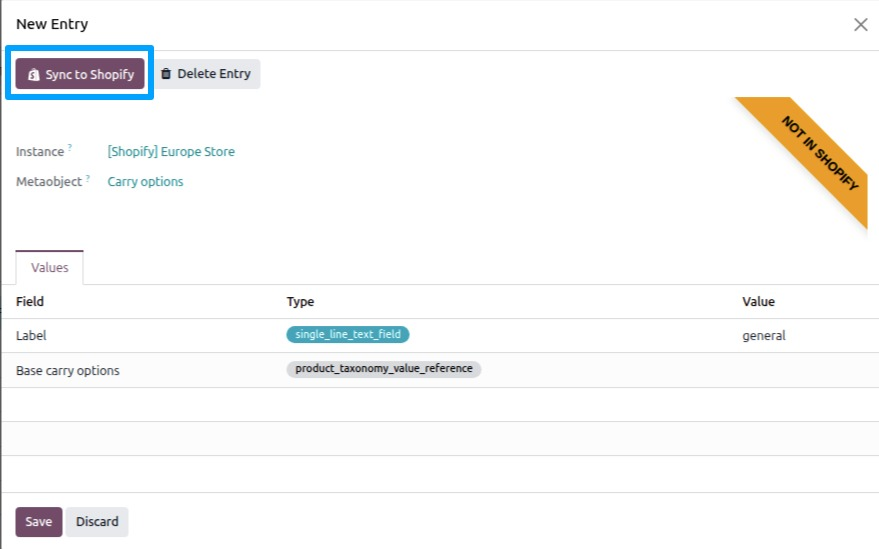Image resolution: width=879 pixels, height=549 pixels.
Task: Select the Label field row cell
Action: click(x=31, y=336)
